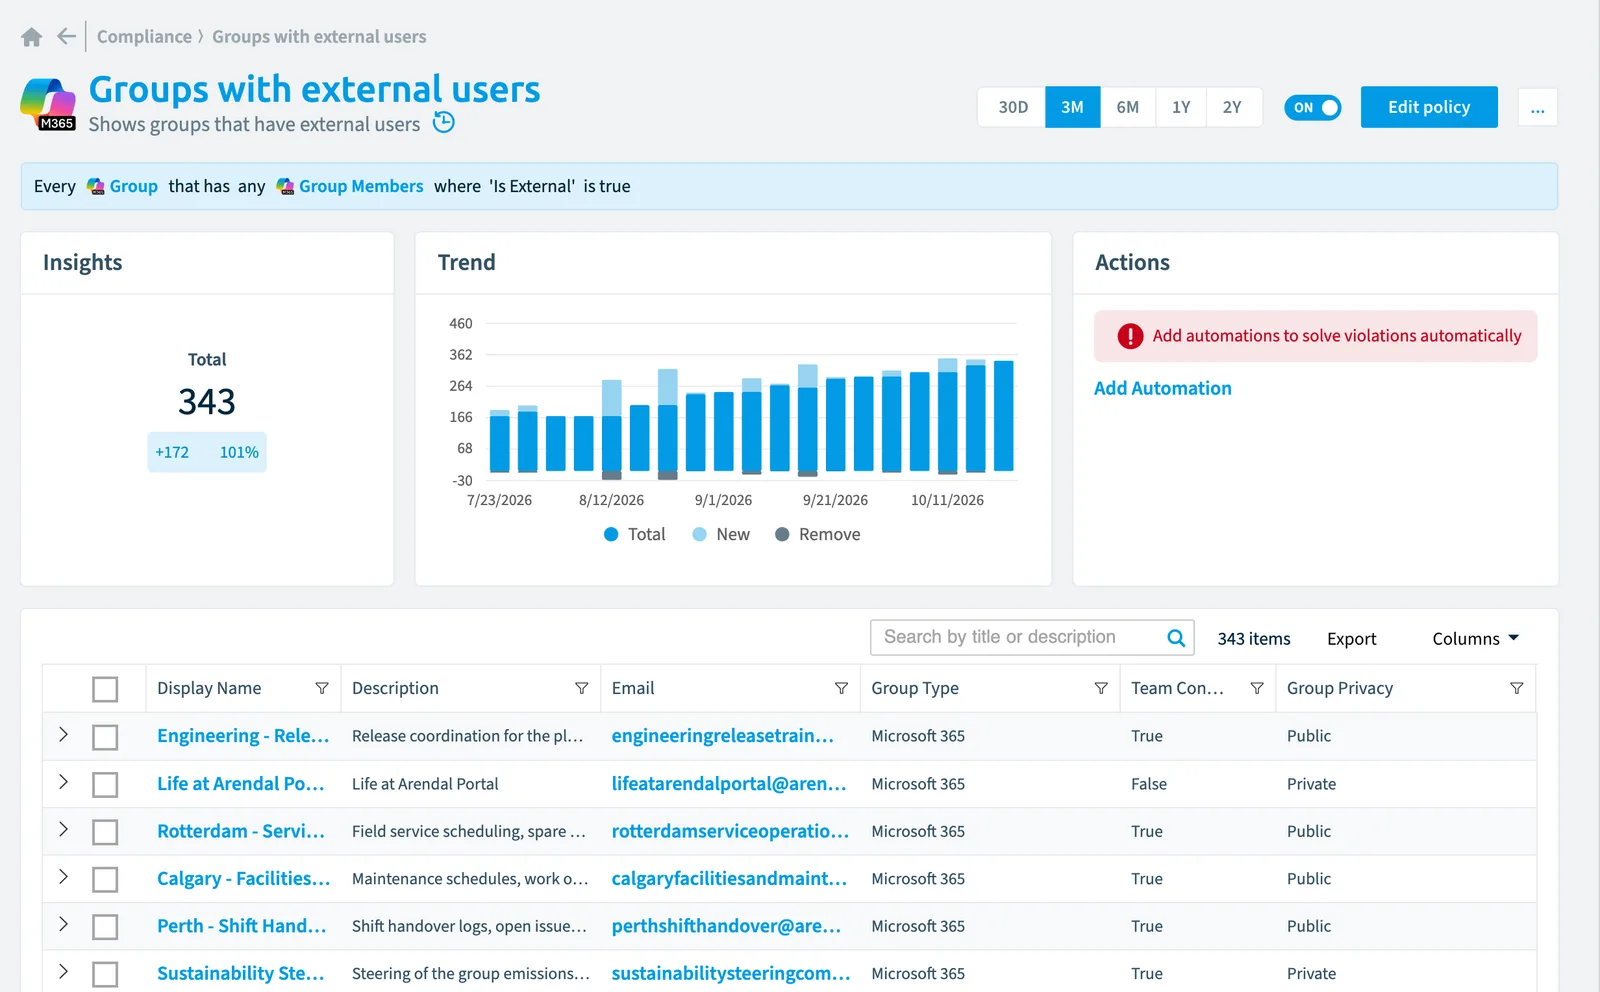1600x992 pixels.
Task: Click the Edit policy button
Action: [x=1429, y=107]
